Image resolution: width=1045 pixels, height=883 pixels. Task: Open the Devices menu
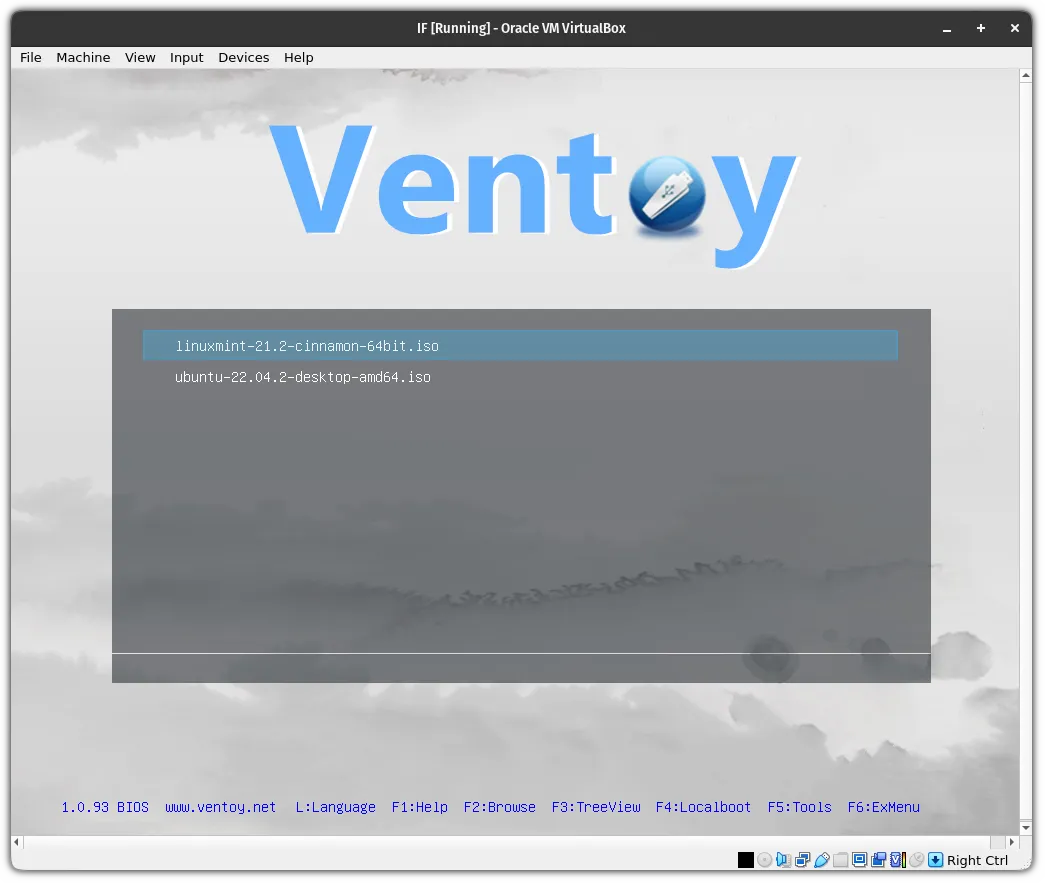[x=244, y=57]
